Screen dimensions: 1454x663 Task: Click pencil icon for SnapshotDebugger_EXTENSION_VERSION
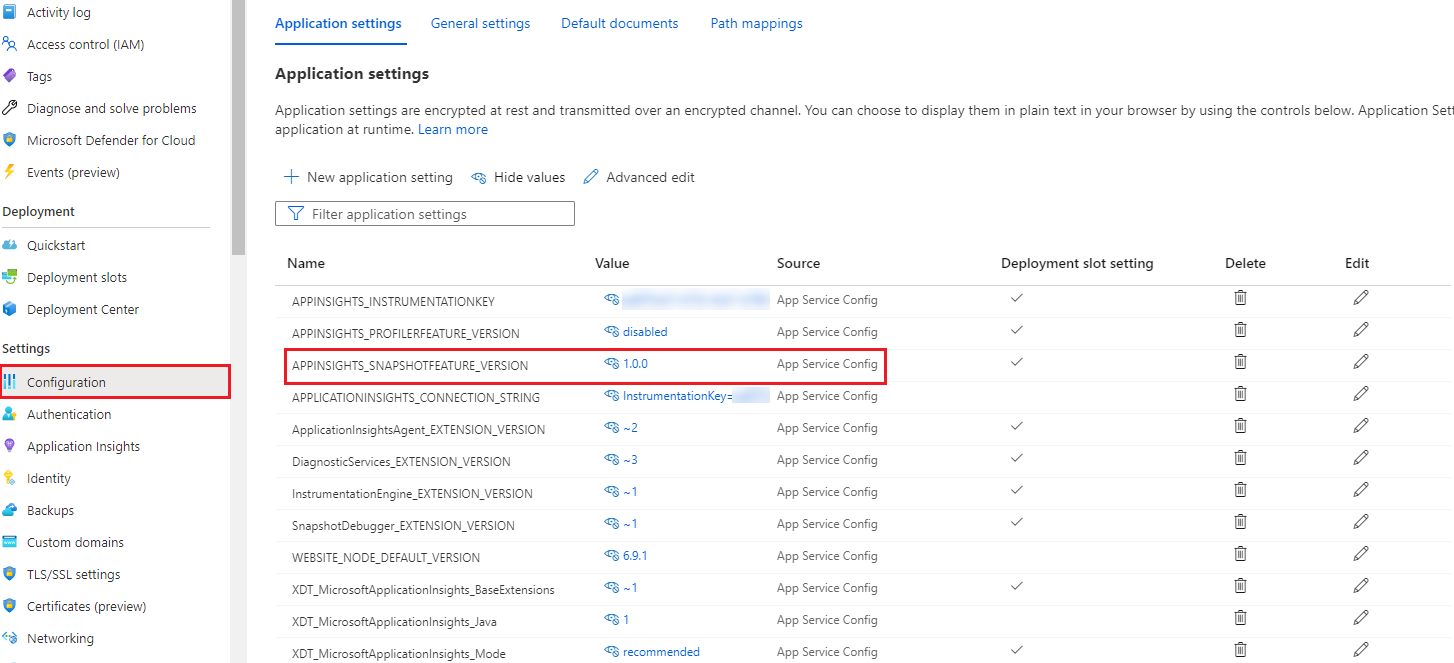tap(1360, 522)
